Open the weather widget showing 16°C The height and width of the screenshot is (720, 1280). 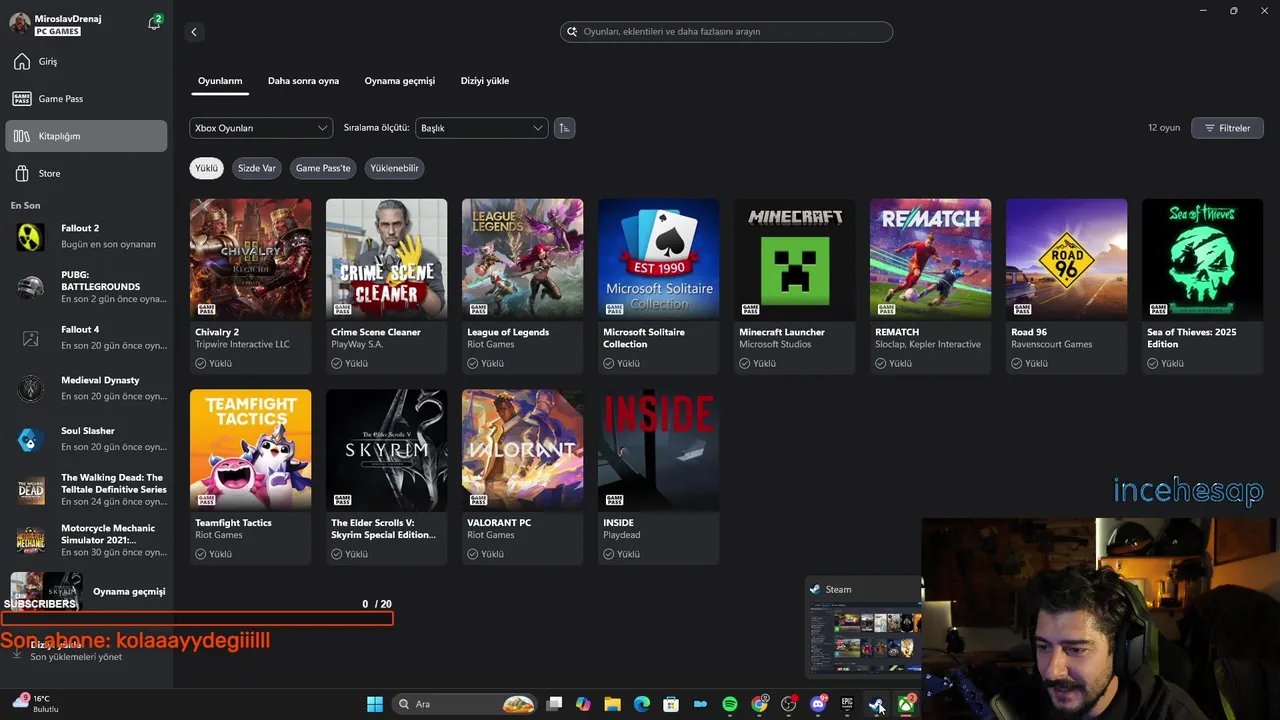pos(35,703)
